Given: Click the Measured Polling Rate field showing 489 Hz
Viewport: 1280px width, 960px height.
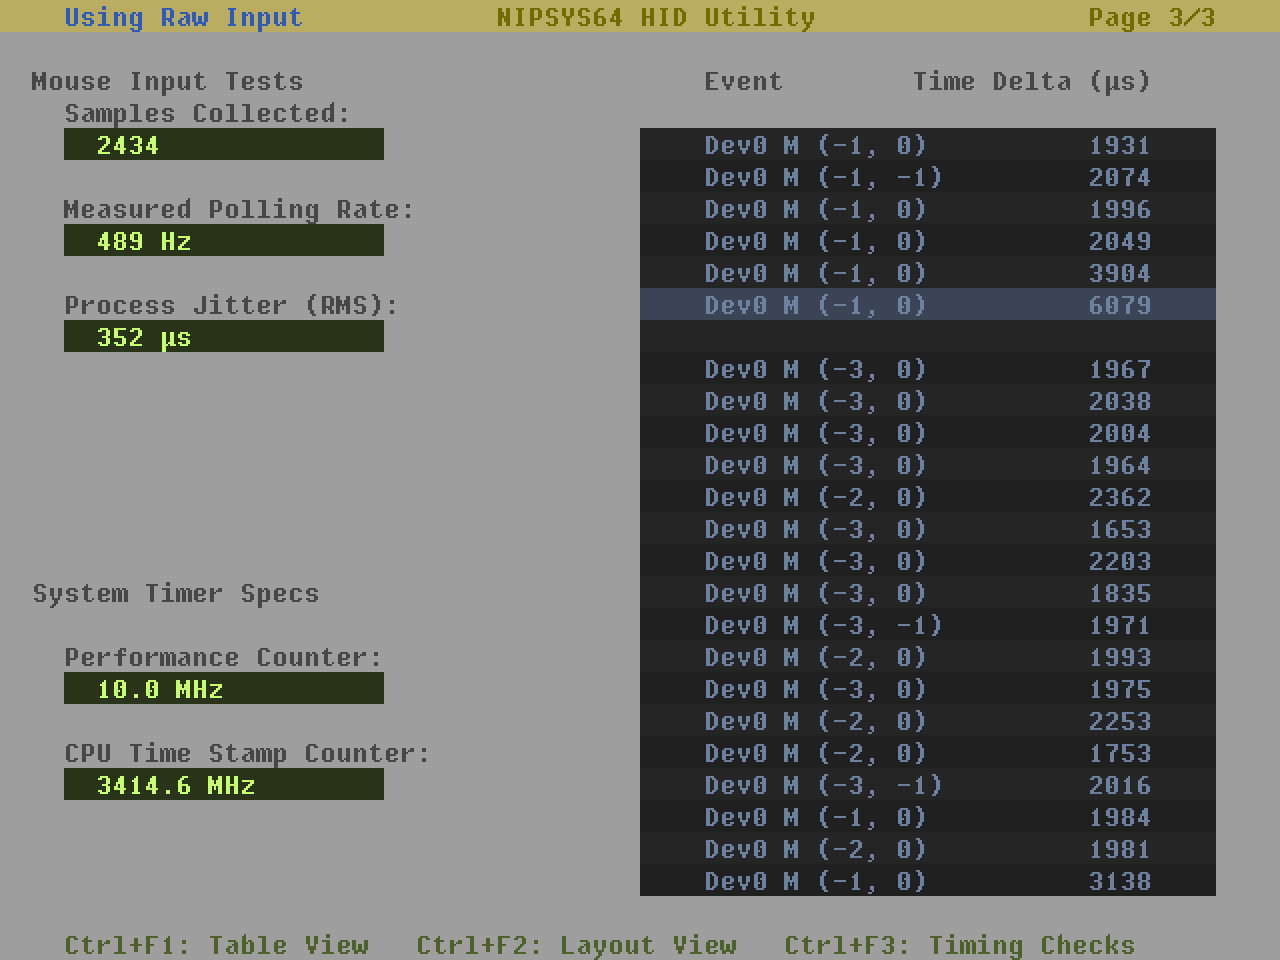Looking at the screenshot, I should tap(223, 241).
